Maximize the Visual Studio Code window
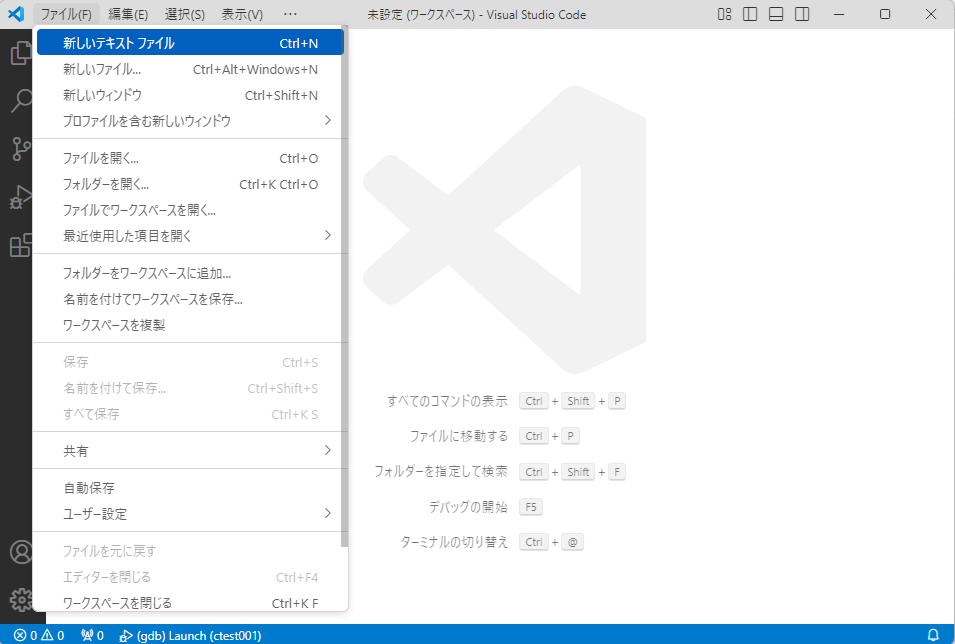This screenshot has width=955, height=644. (885, 14)
